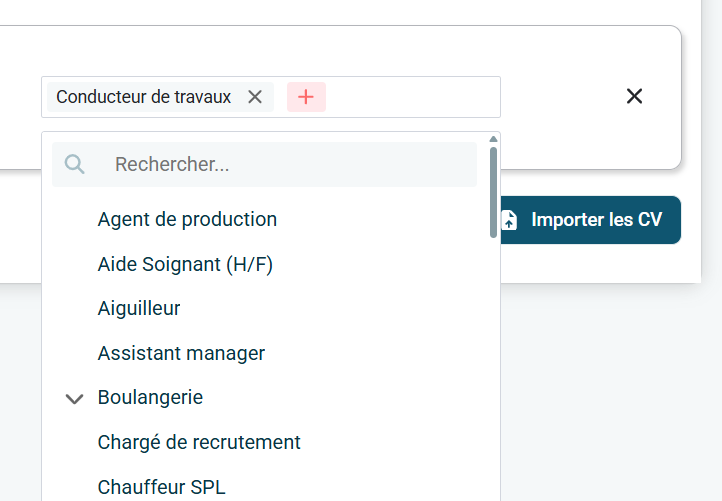
Task: Click the Importer les CV button
Action: click(590, 220)
